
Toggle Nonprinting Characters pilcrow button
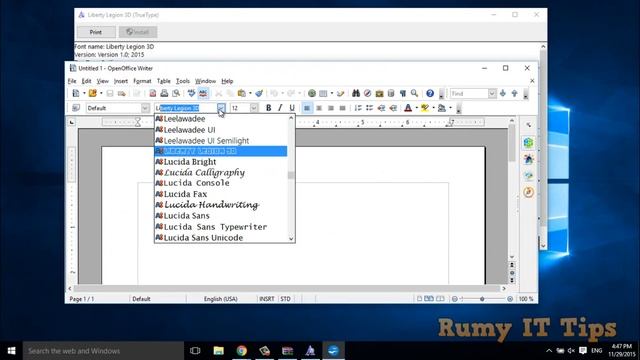[x=402, y=93]
